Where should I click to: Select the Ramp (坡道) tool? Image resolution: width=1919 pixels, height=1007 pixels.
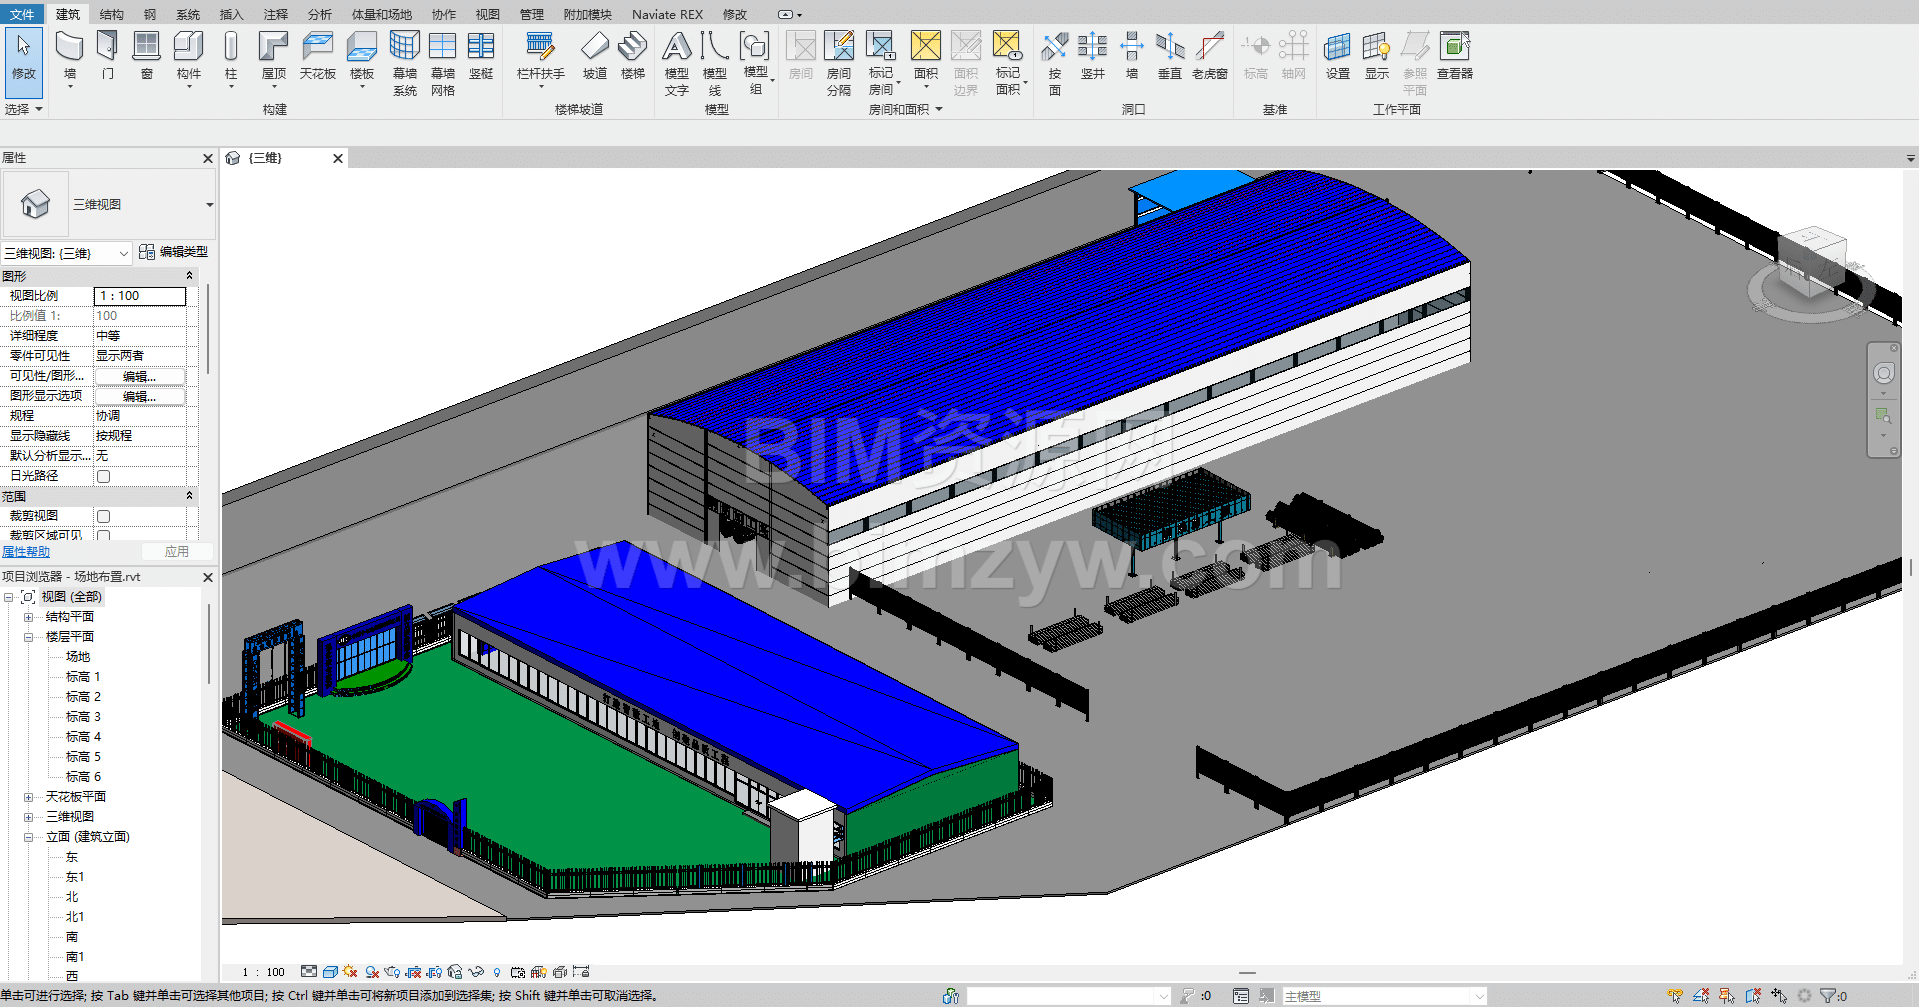(595, 55)
